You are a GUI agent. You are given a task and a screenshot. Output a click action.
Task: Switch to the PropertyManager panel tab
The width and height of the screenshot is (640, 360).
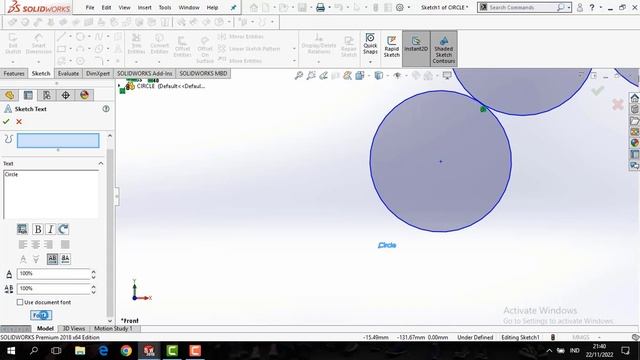[28, 95]
